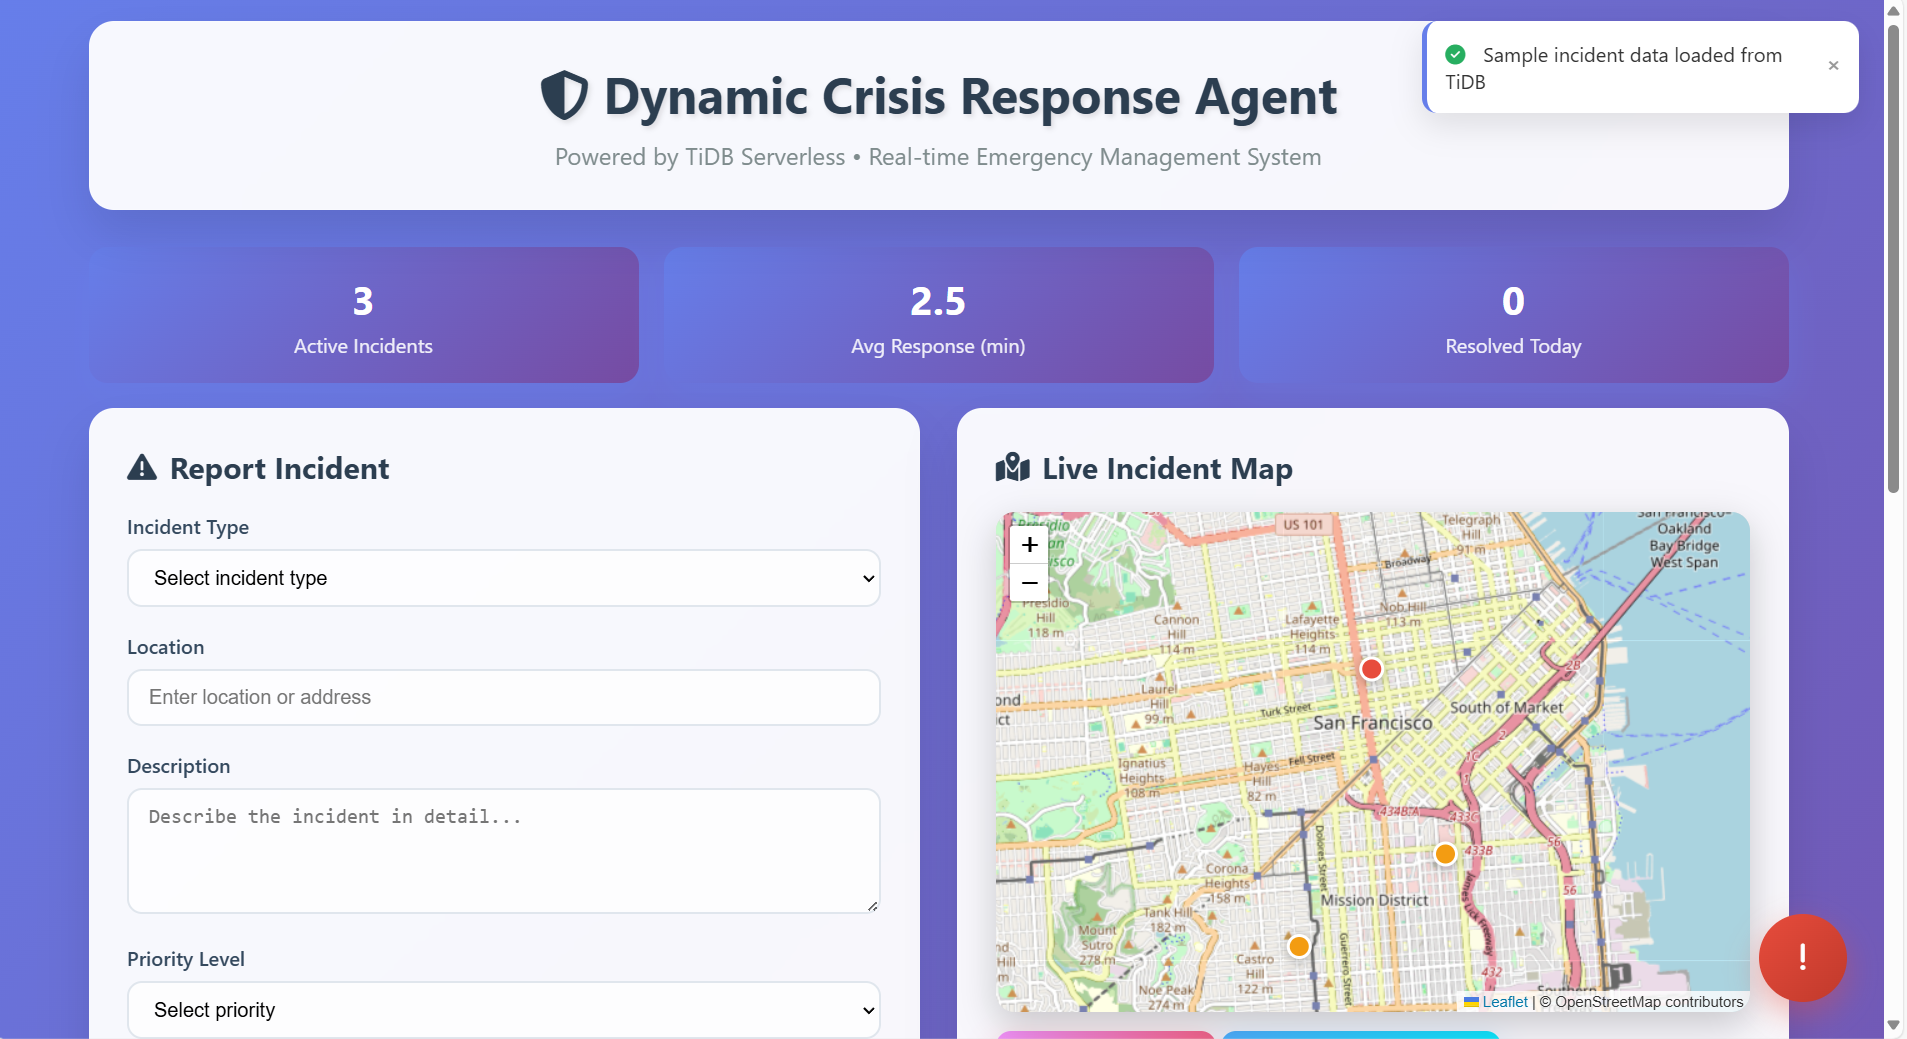The width and height of the screenshot is (1907, 1039).
Task: Click the scrollbar down arrow
Action: (x=1893, y=1026)
